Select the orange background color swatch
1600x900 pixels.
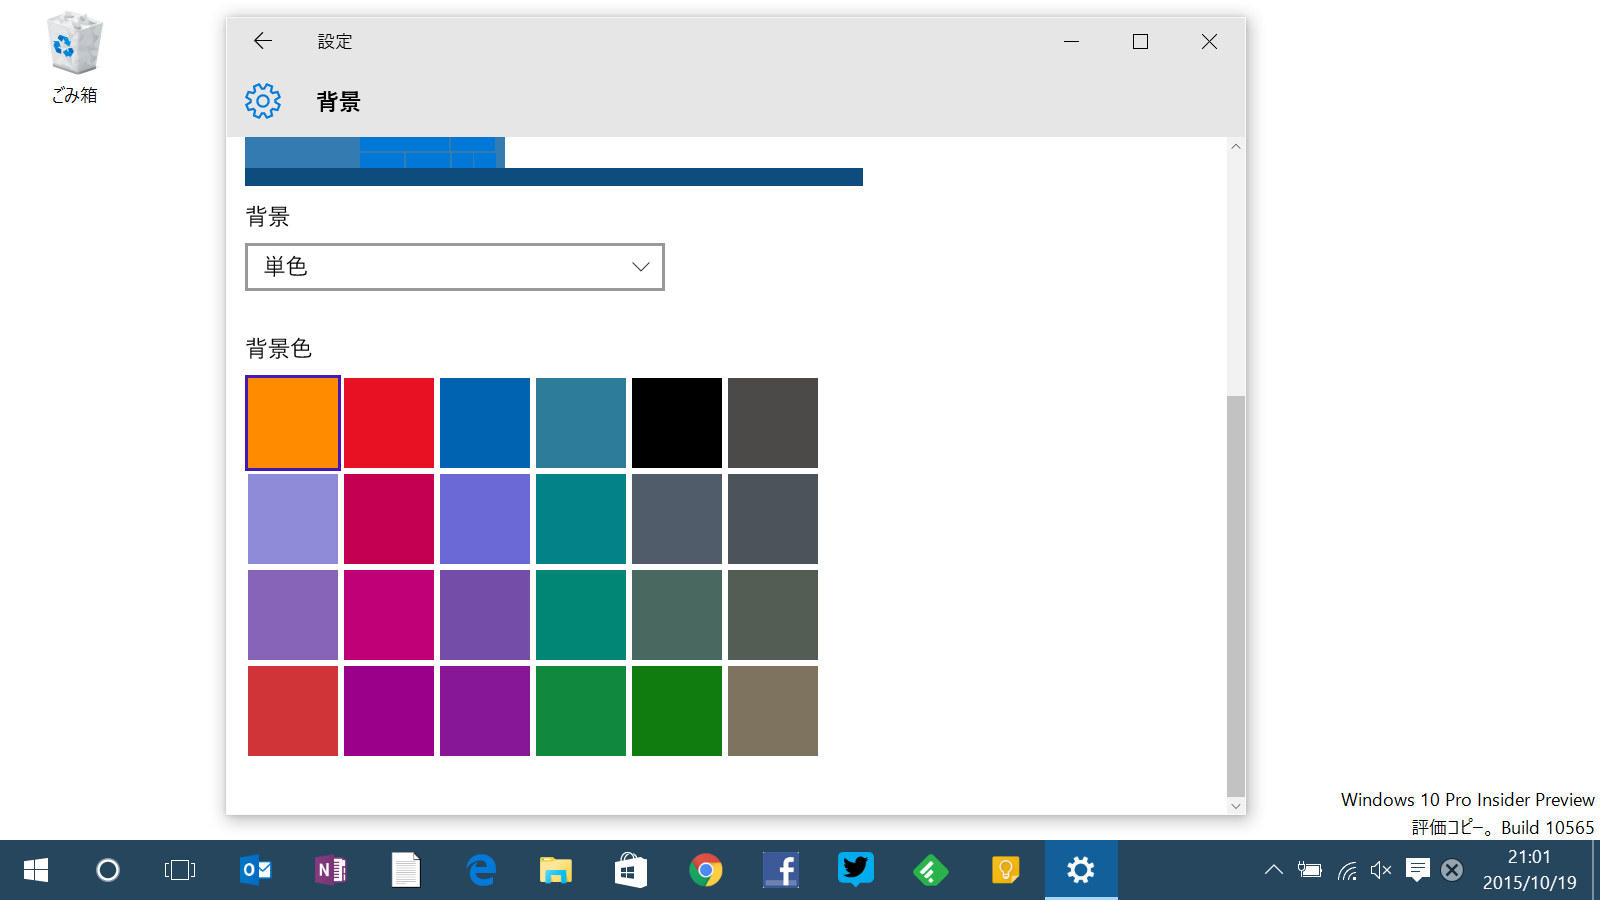point(293,423)
